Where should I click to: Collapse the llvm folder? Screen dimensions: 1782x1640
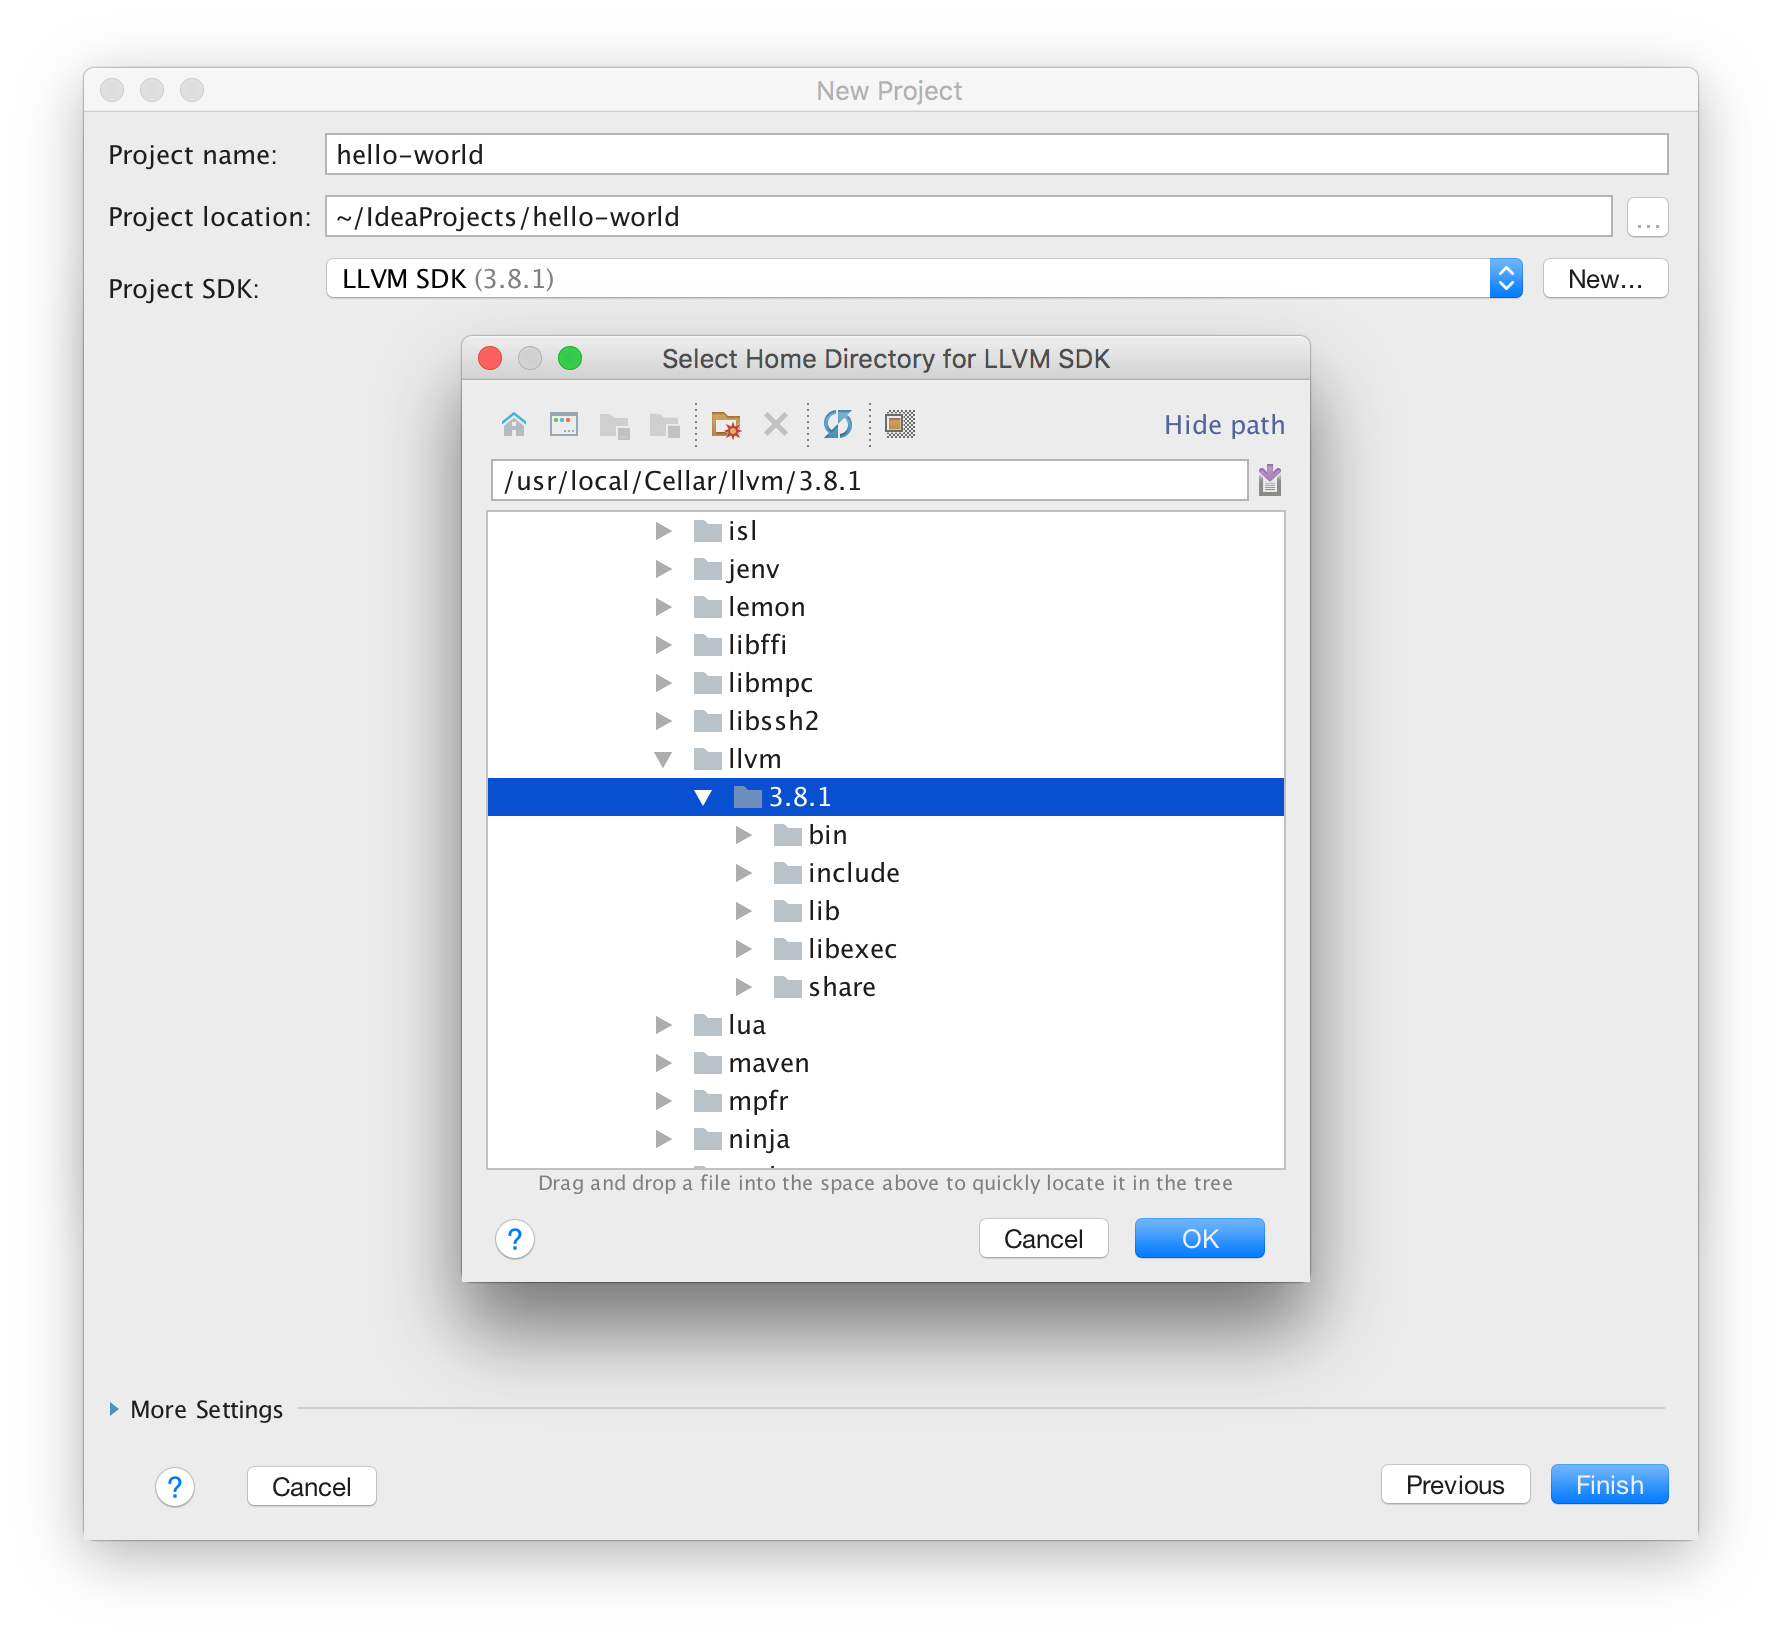[x=663, y=759]
